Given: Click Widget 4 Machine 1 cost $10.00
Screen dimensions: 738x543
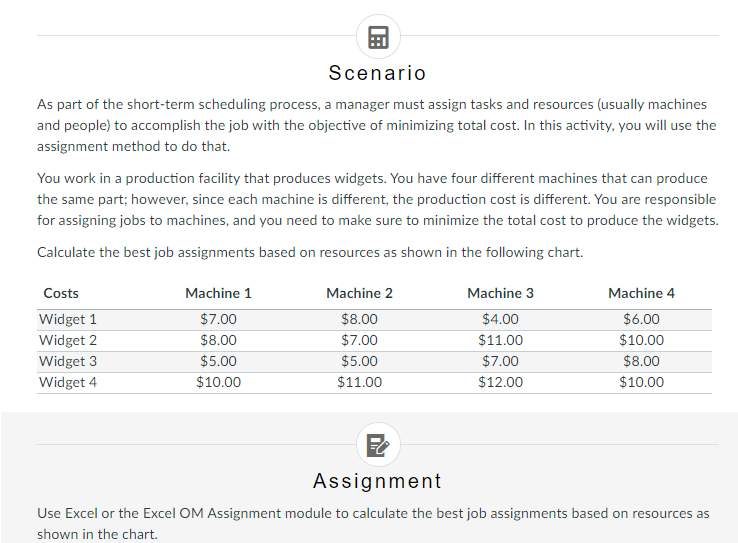Looking at the screenshot, I should tap(218, 382).
